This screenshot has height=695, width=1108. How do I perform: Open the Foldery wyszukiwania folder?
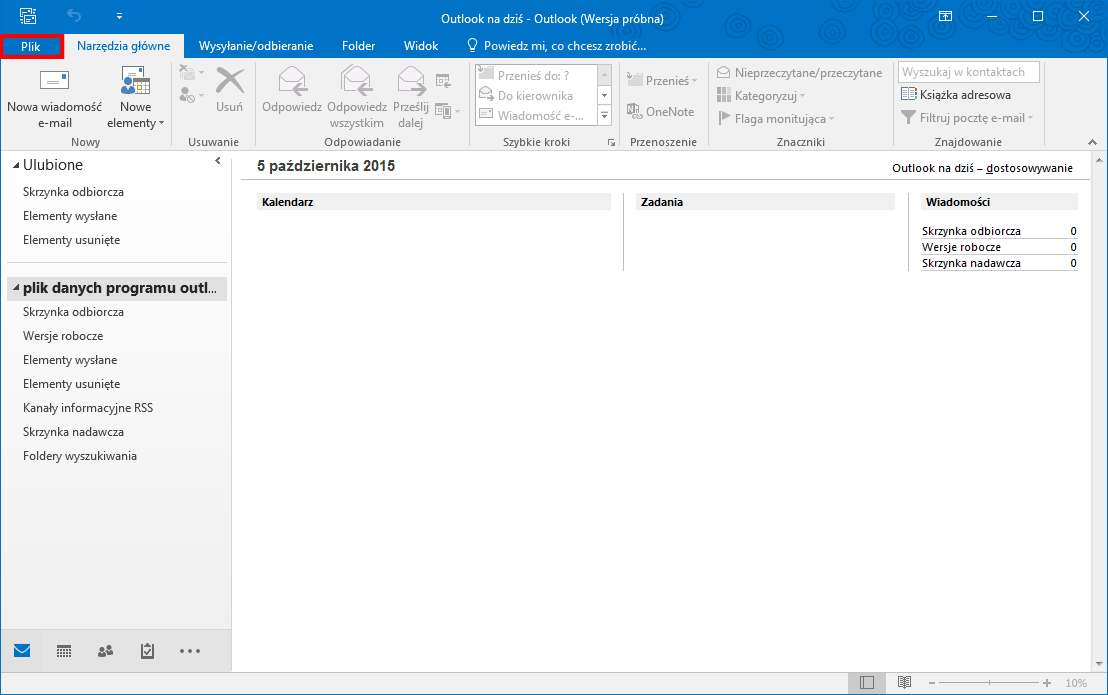[x=80, y=456]
